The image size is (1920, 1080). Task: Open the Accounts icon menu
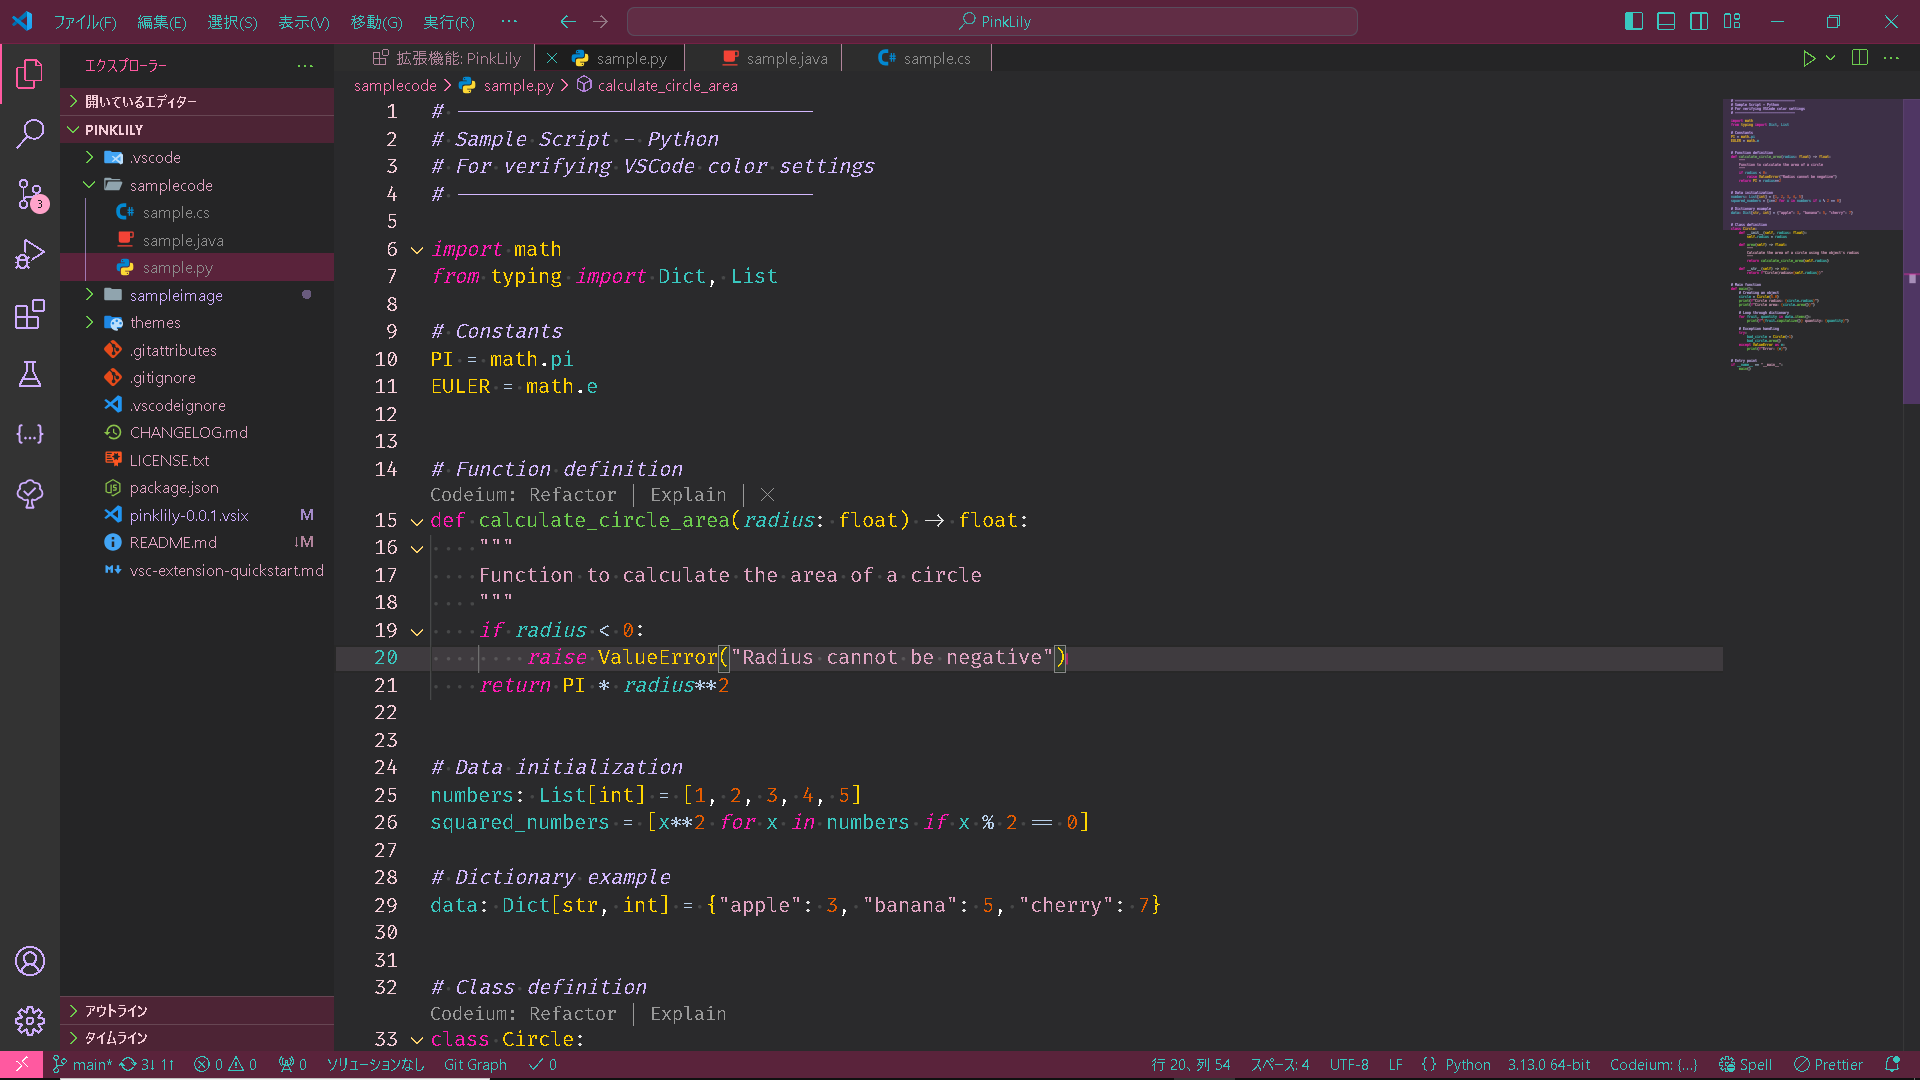click(30, 961)
